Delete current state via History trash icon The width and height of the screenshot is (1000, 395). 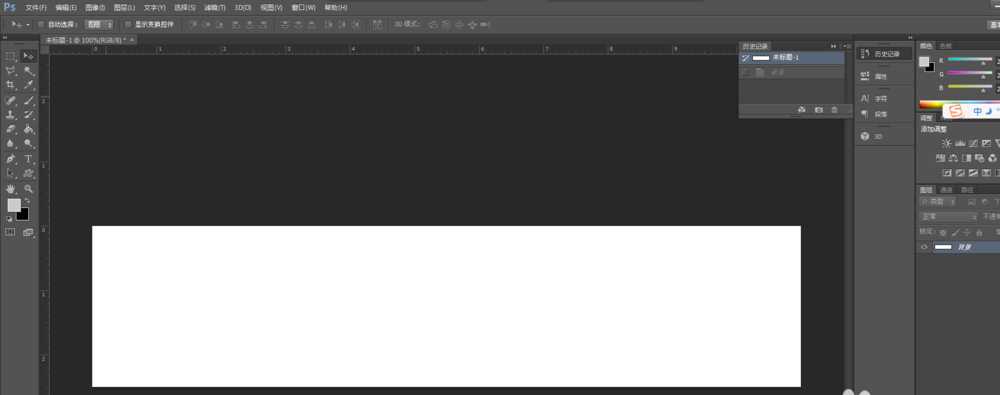pos(834,110)
